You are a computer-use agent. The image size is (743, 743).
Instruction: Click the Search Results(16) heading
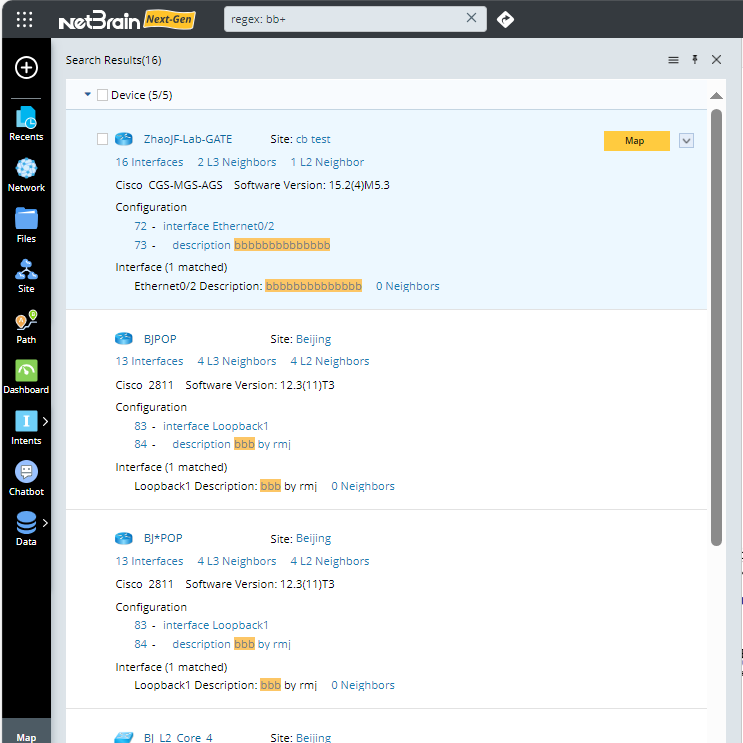coord(113,60)
